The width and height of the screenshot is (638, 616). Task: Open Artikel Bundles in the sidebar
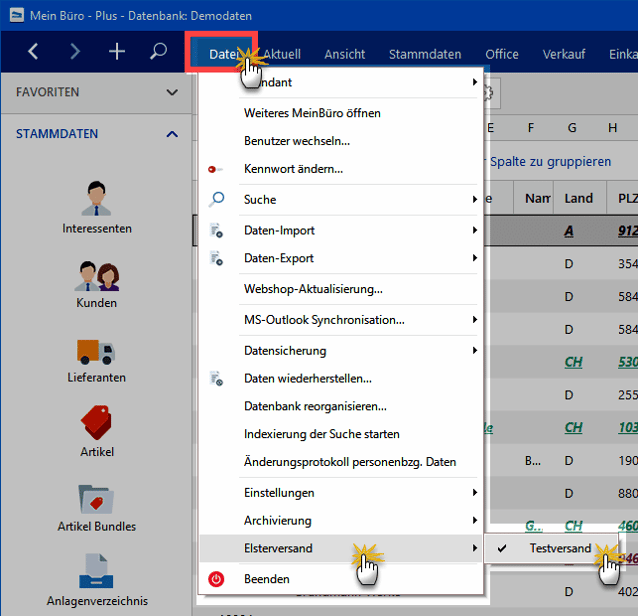pos(97,505)
